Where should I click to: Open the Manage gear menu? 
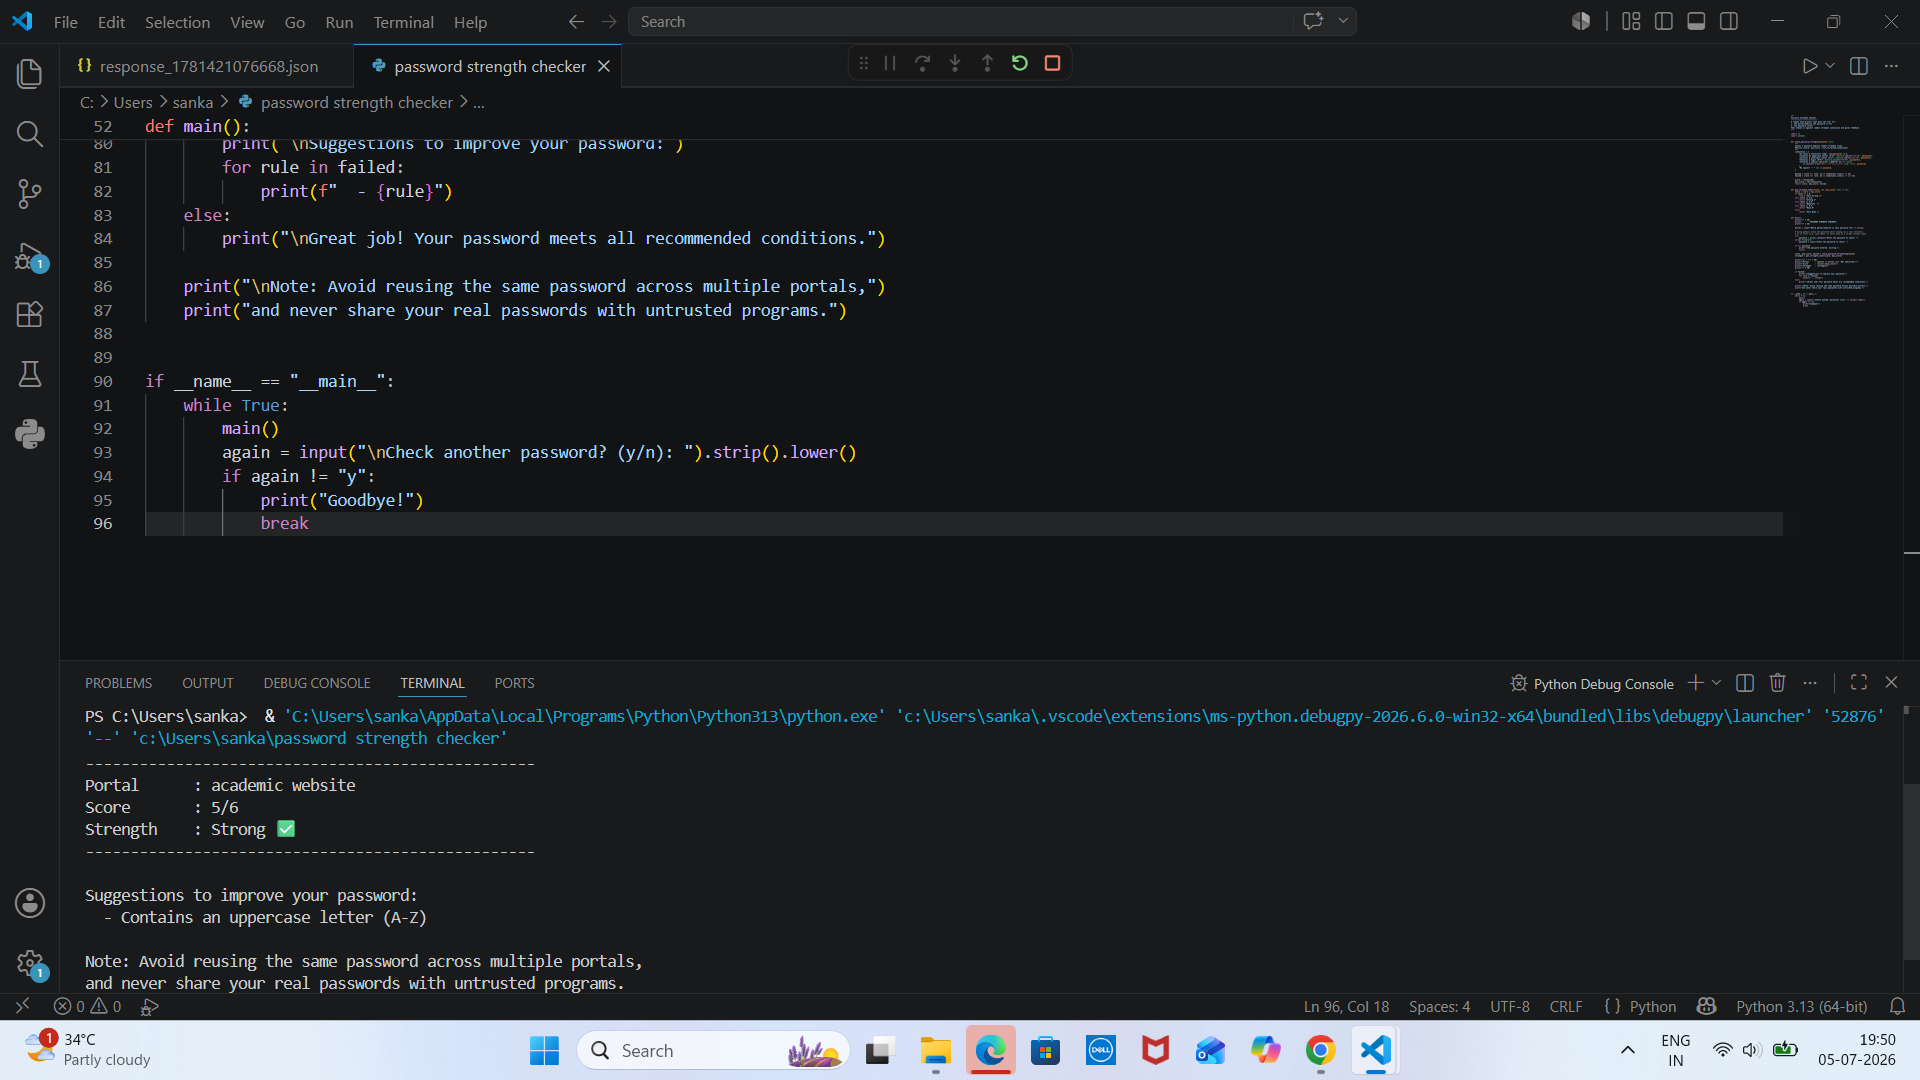coord(30,963)
